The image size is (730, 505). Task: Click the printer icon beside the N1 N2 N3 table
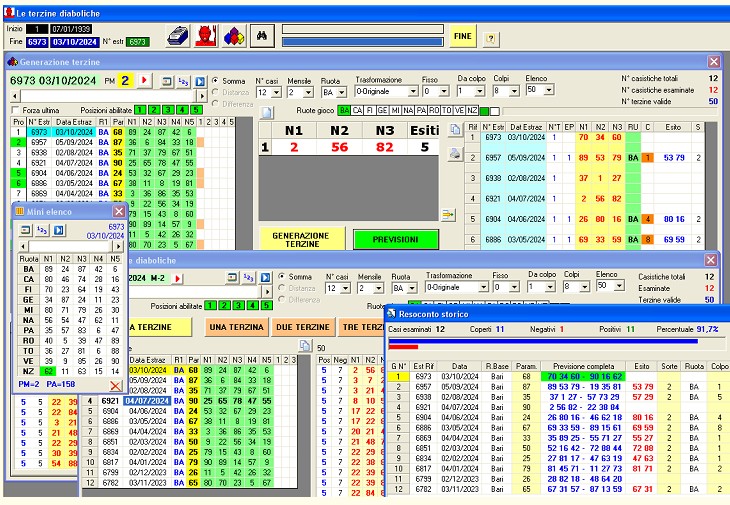[x=455, y=154]
